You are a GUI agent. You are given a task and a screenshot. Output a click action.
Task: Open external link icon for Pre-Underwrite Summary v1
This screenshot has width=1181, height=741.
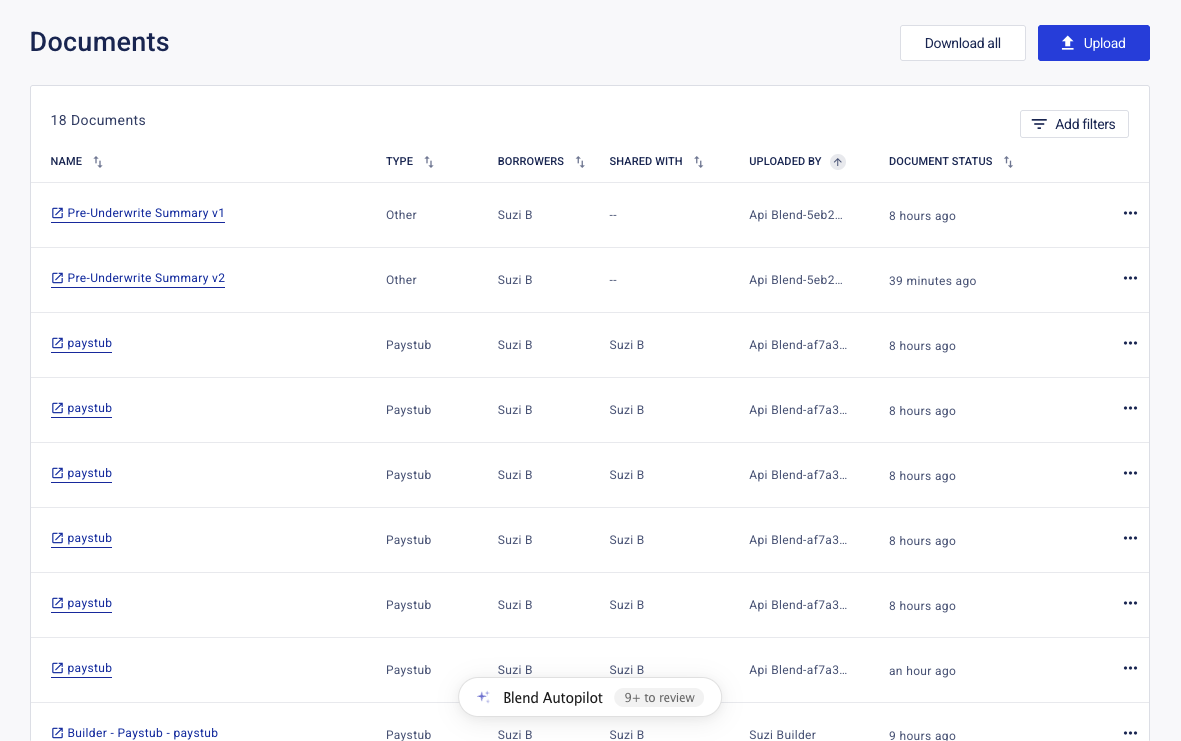[x=57, y=214]
